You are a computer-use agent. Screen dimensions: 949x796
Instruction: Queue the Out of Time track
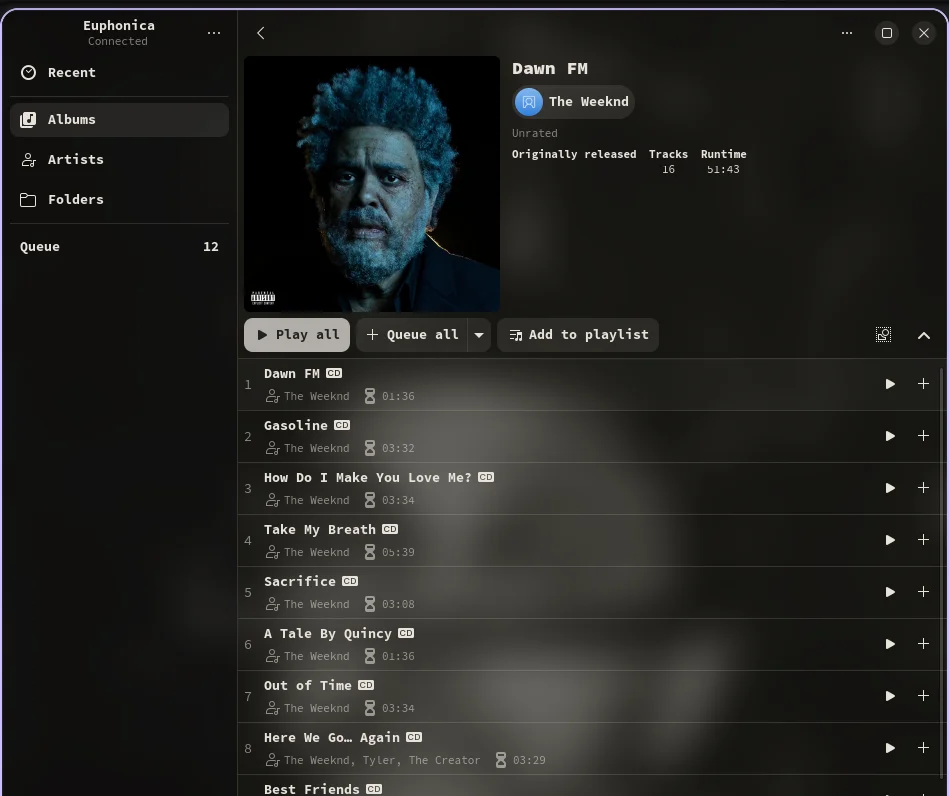[923, 696]
